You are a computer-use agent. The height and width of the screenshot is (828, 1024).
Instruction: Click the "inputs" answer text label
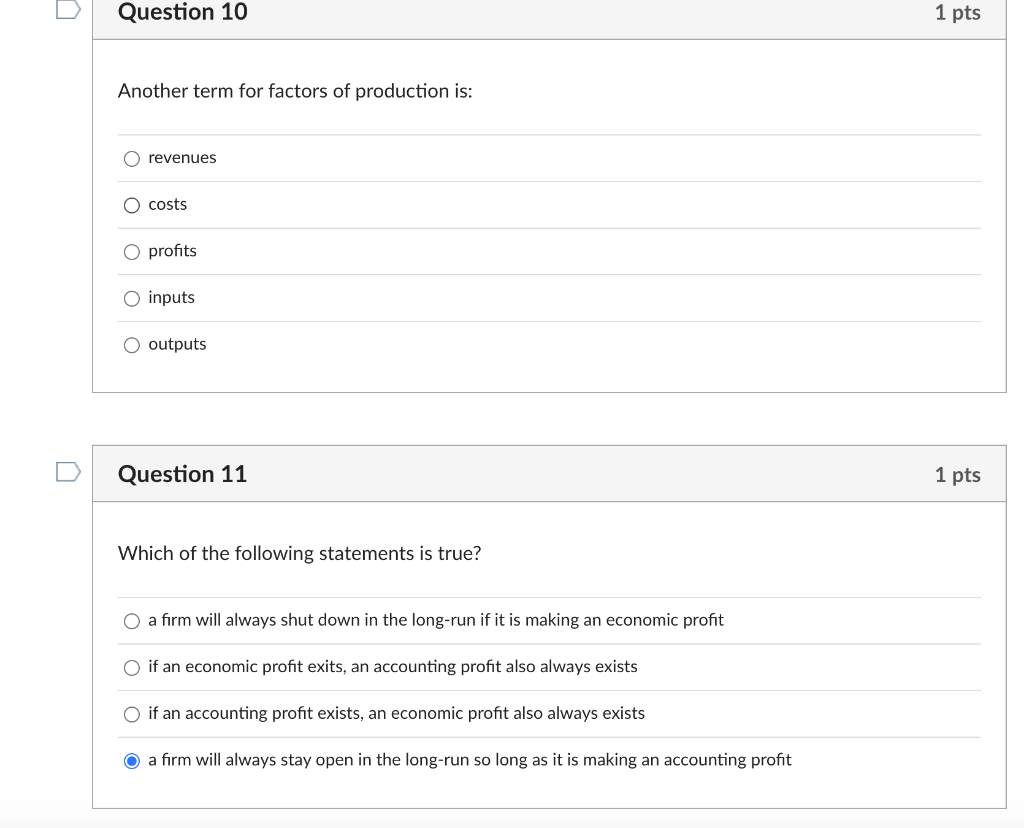pos(171,297)
